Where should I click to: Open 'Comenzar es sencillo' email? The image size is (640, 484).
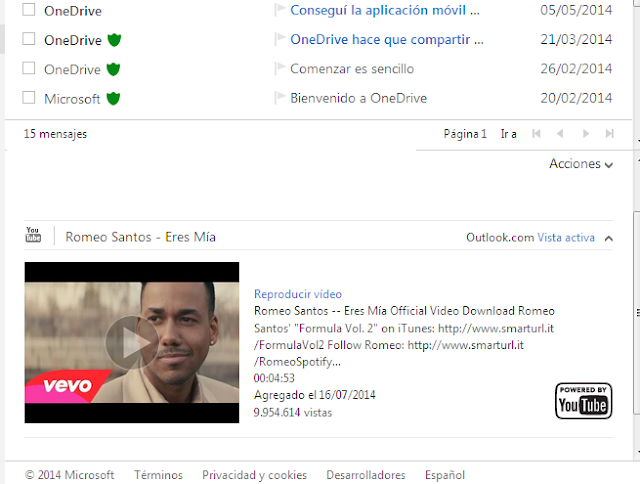pyautogui.click(x=352, y=69)
